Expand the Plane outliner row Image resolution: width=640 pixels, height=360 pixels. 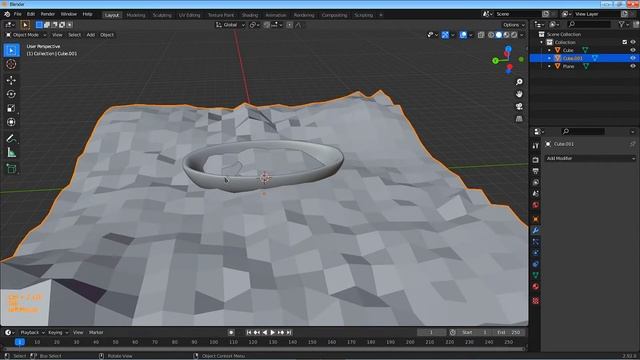pos(549,67)
